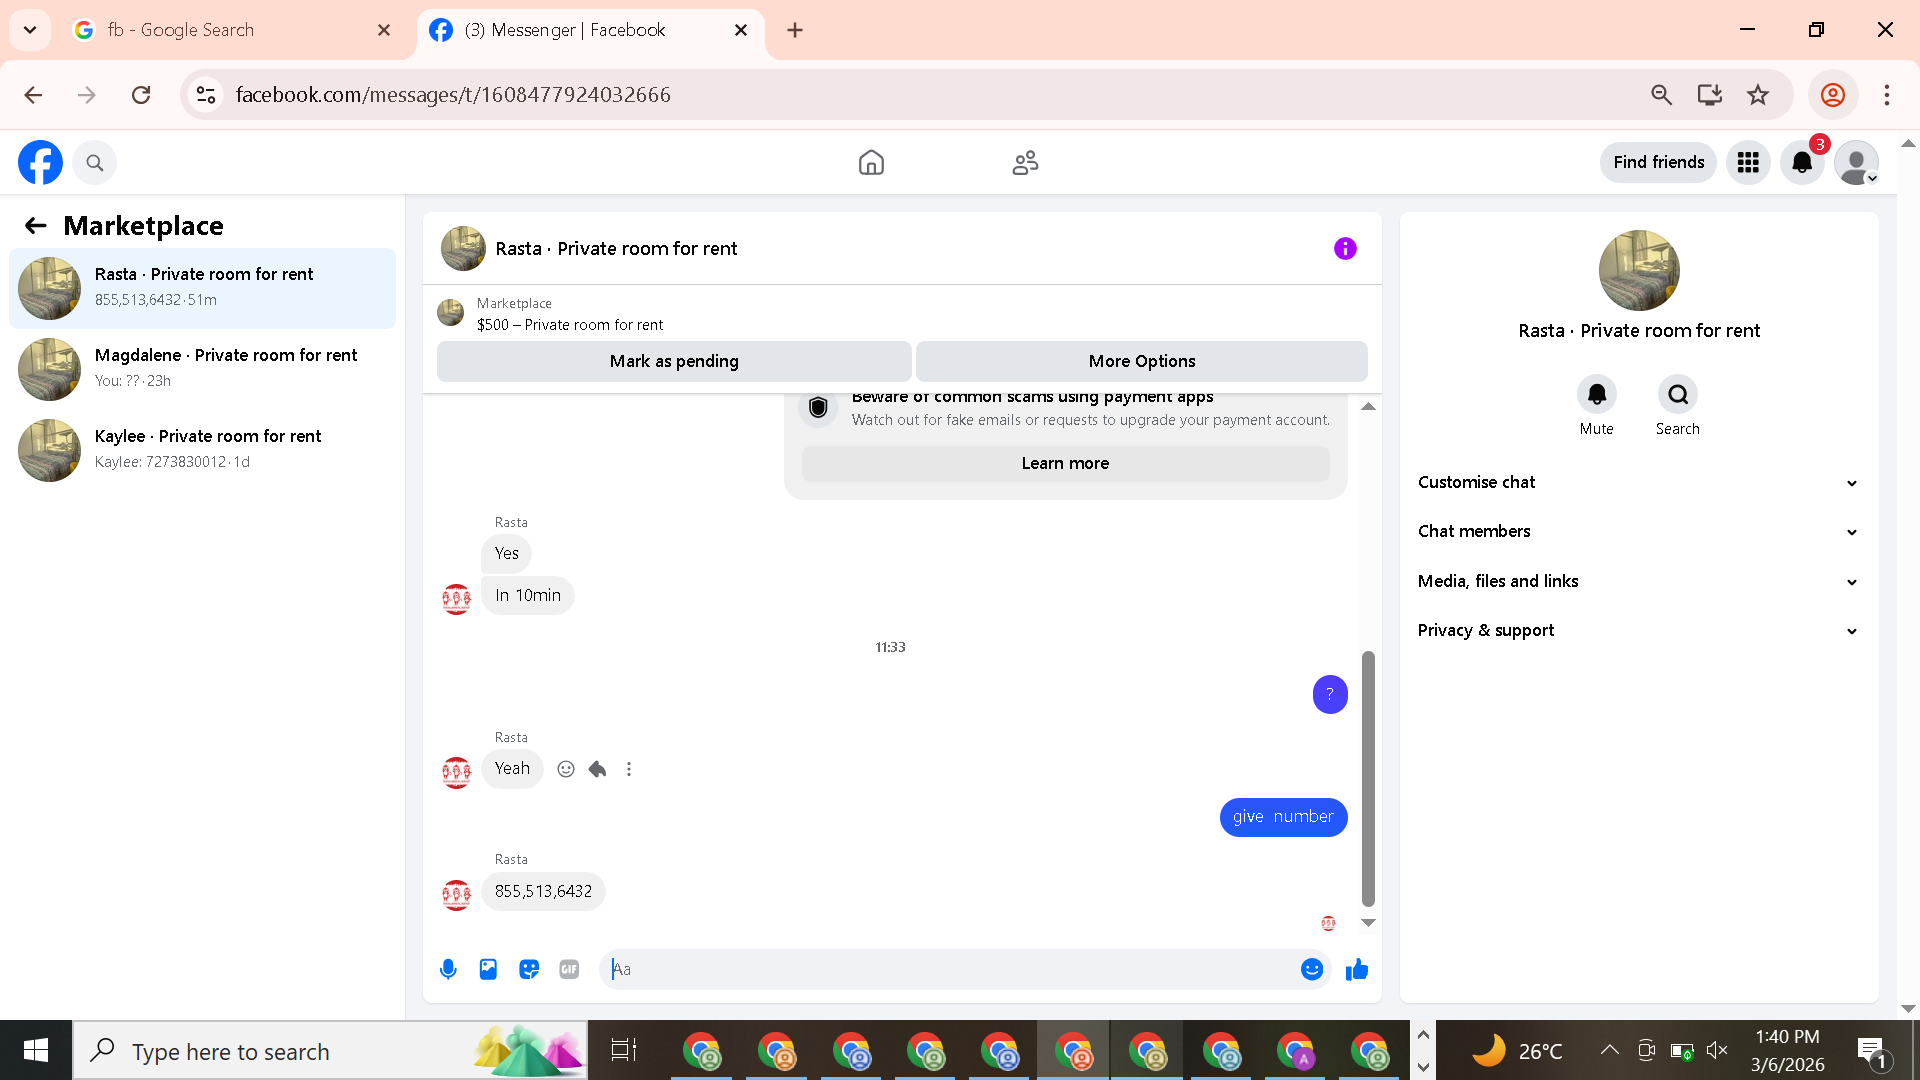Click the voice clip microphone icon
1920x1080 pixels.
(x=448, y=969)
